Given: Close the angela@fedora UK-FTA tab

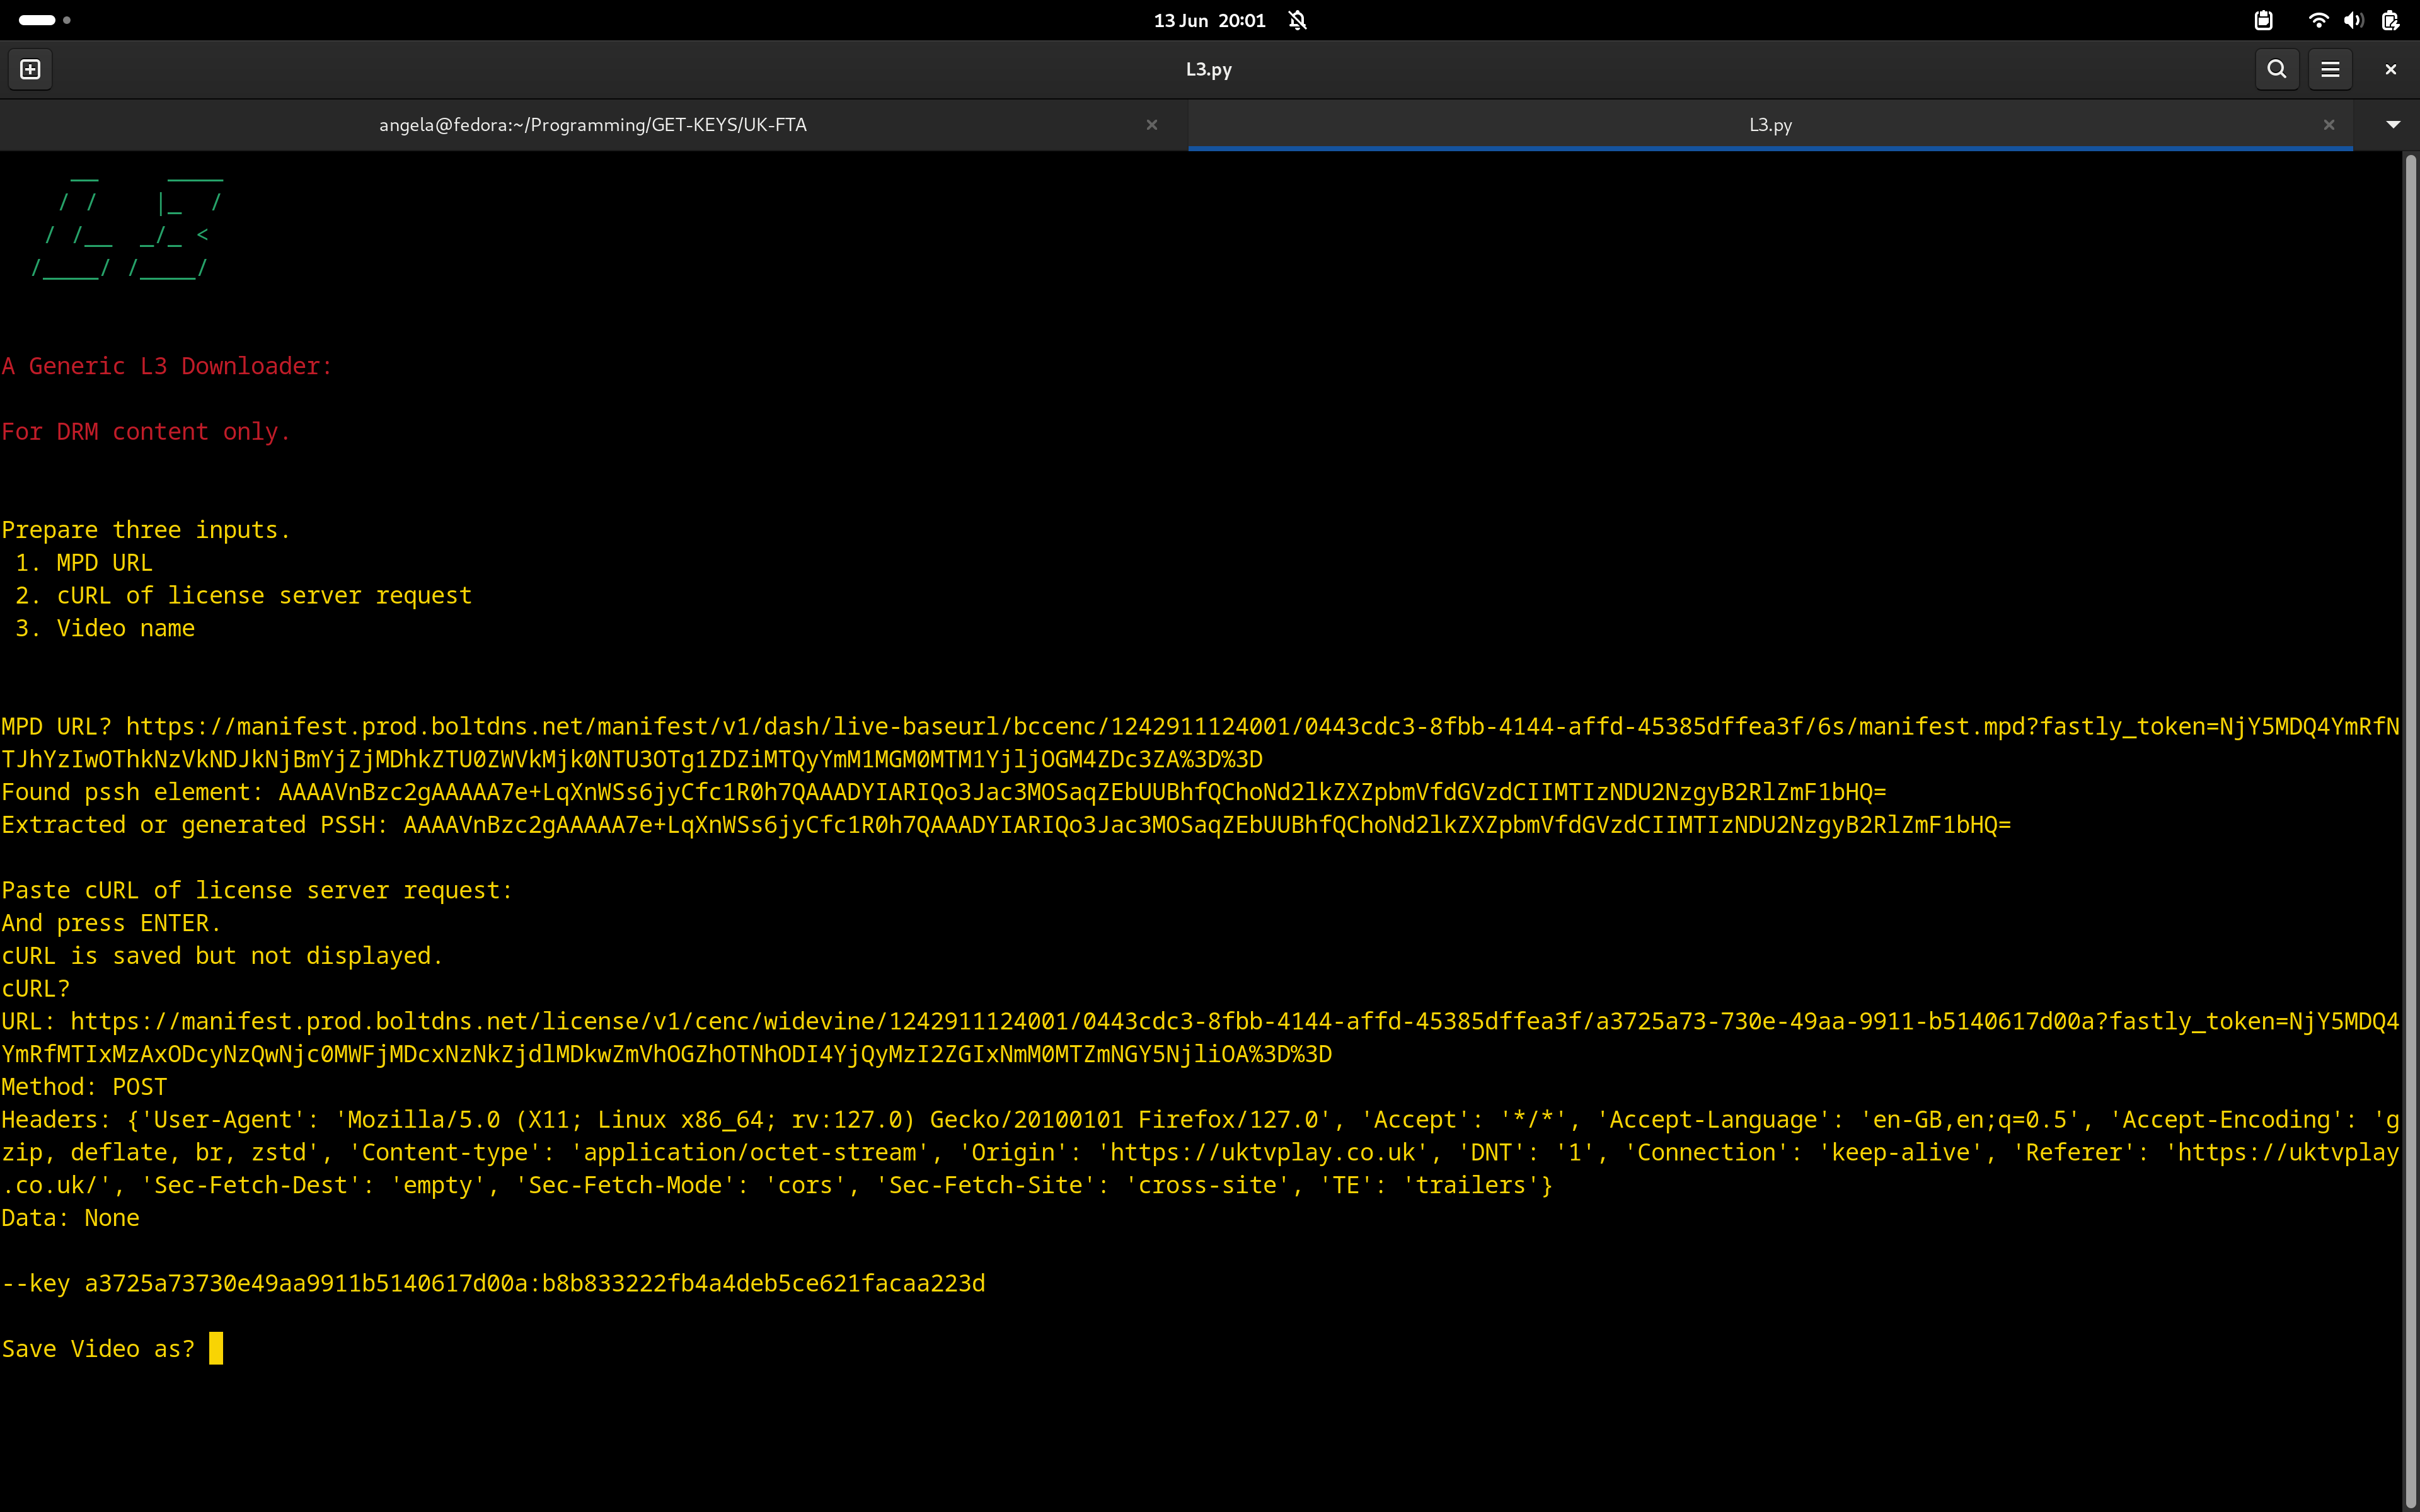Looking at the screenshot, I should click(1152, 125).
